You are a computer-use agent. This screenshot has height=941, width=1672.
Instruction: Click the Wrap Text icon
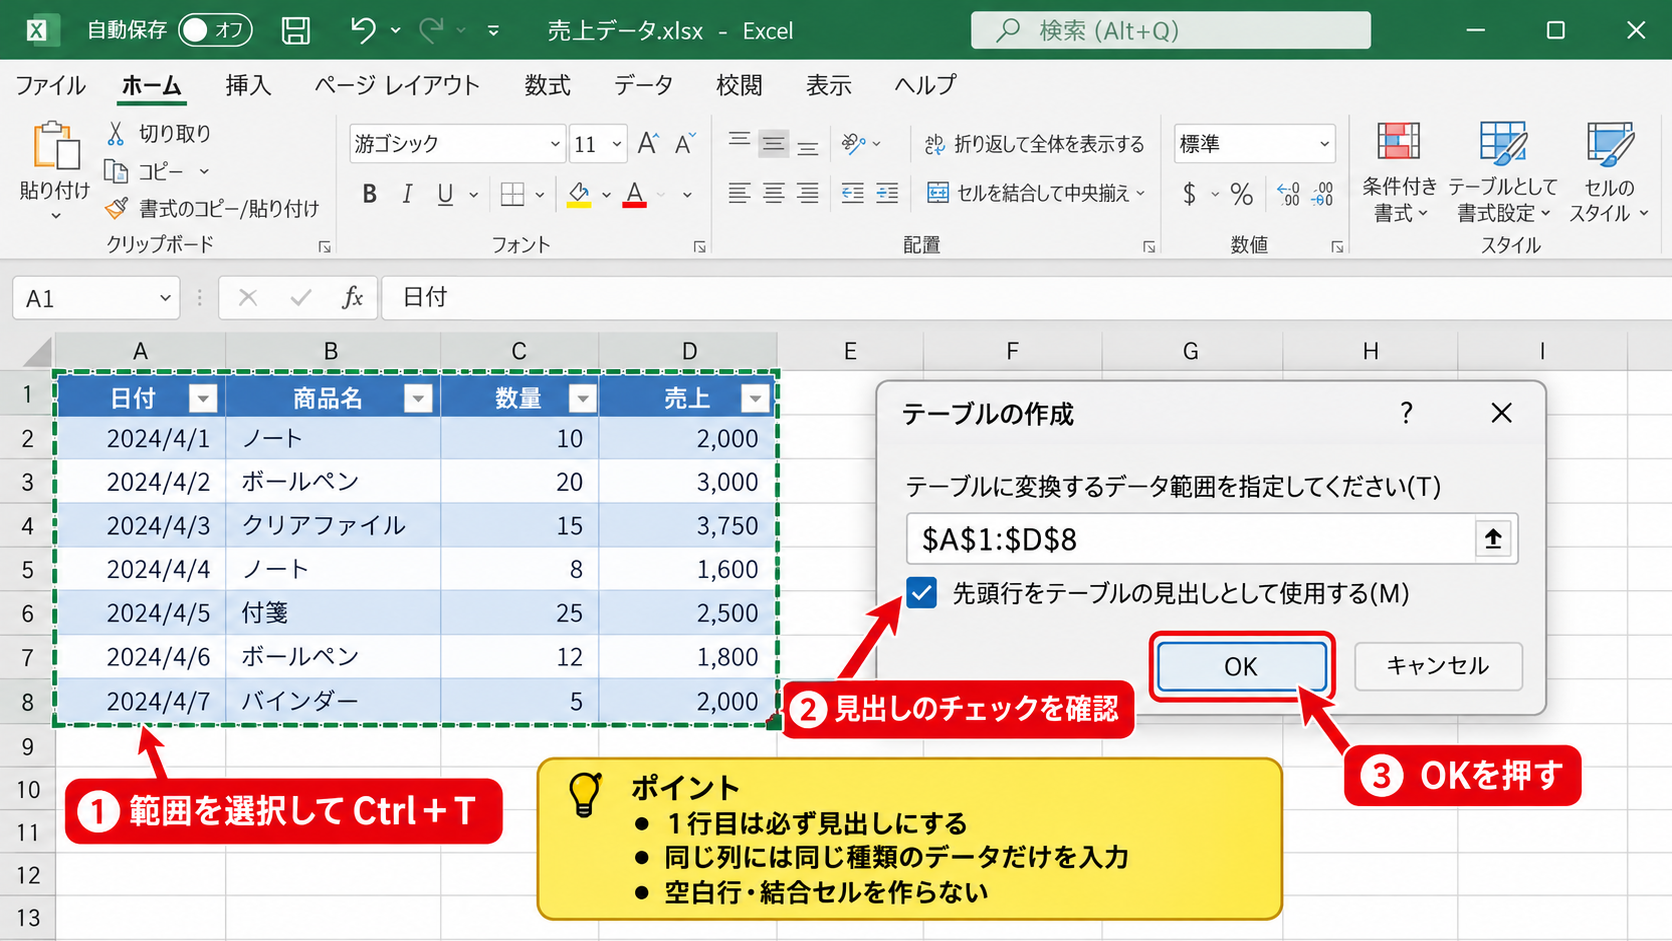(935, 144)
